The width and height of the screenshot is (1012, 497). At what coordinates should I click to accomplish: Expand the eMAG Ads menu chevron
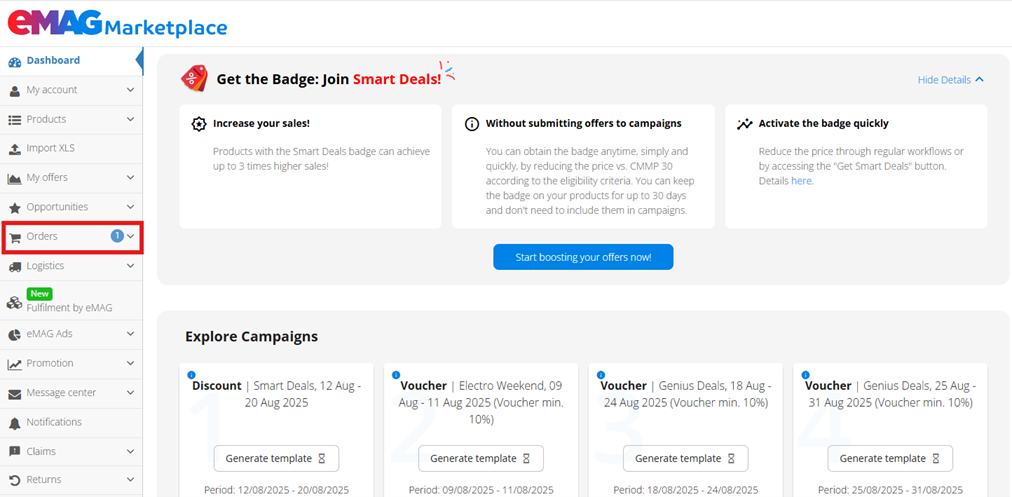(130, 334)
